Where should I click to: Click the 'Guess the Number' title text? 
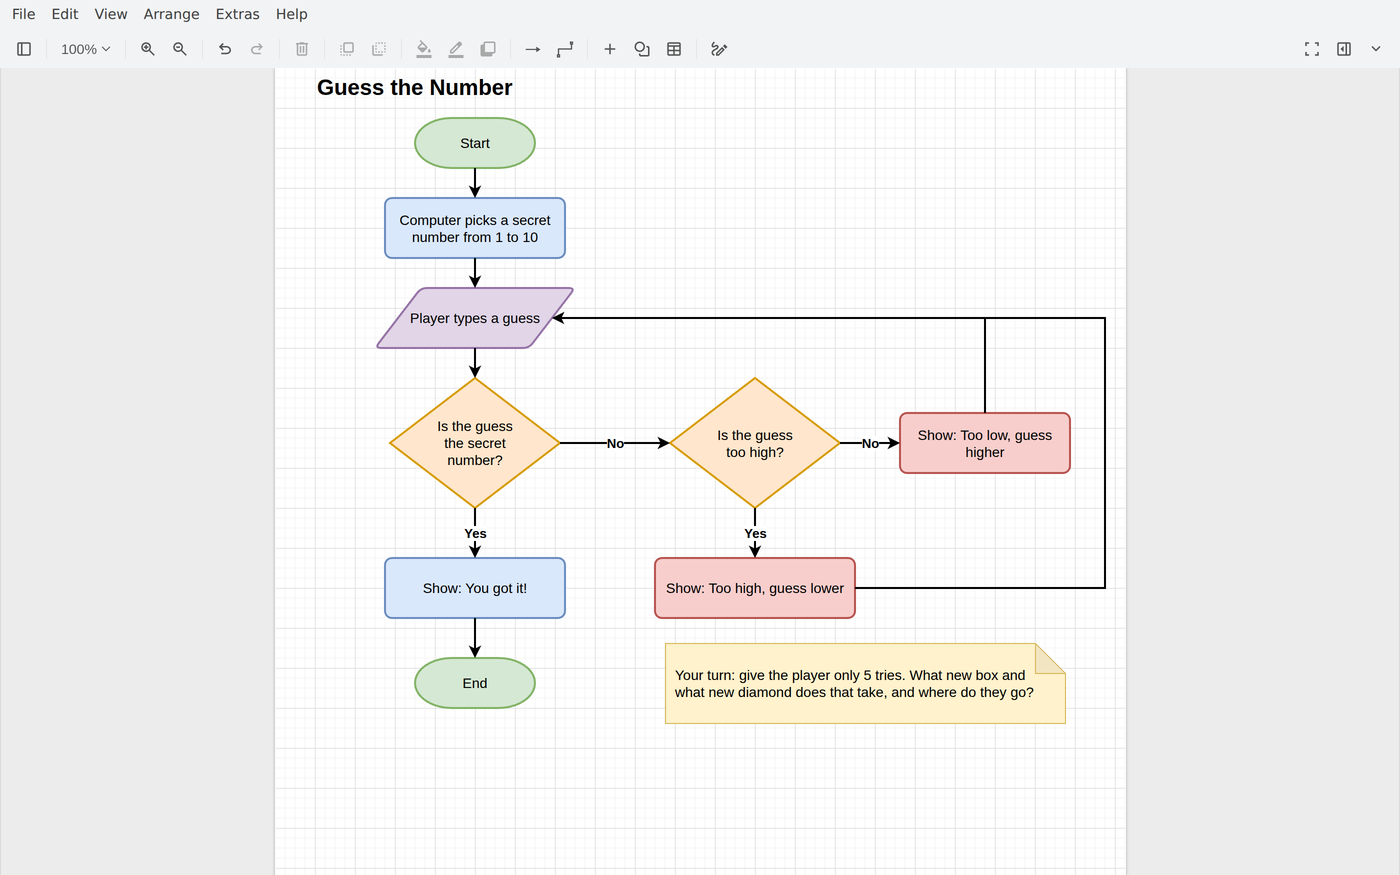click(415, 88)
